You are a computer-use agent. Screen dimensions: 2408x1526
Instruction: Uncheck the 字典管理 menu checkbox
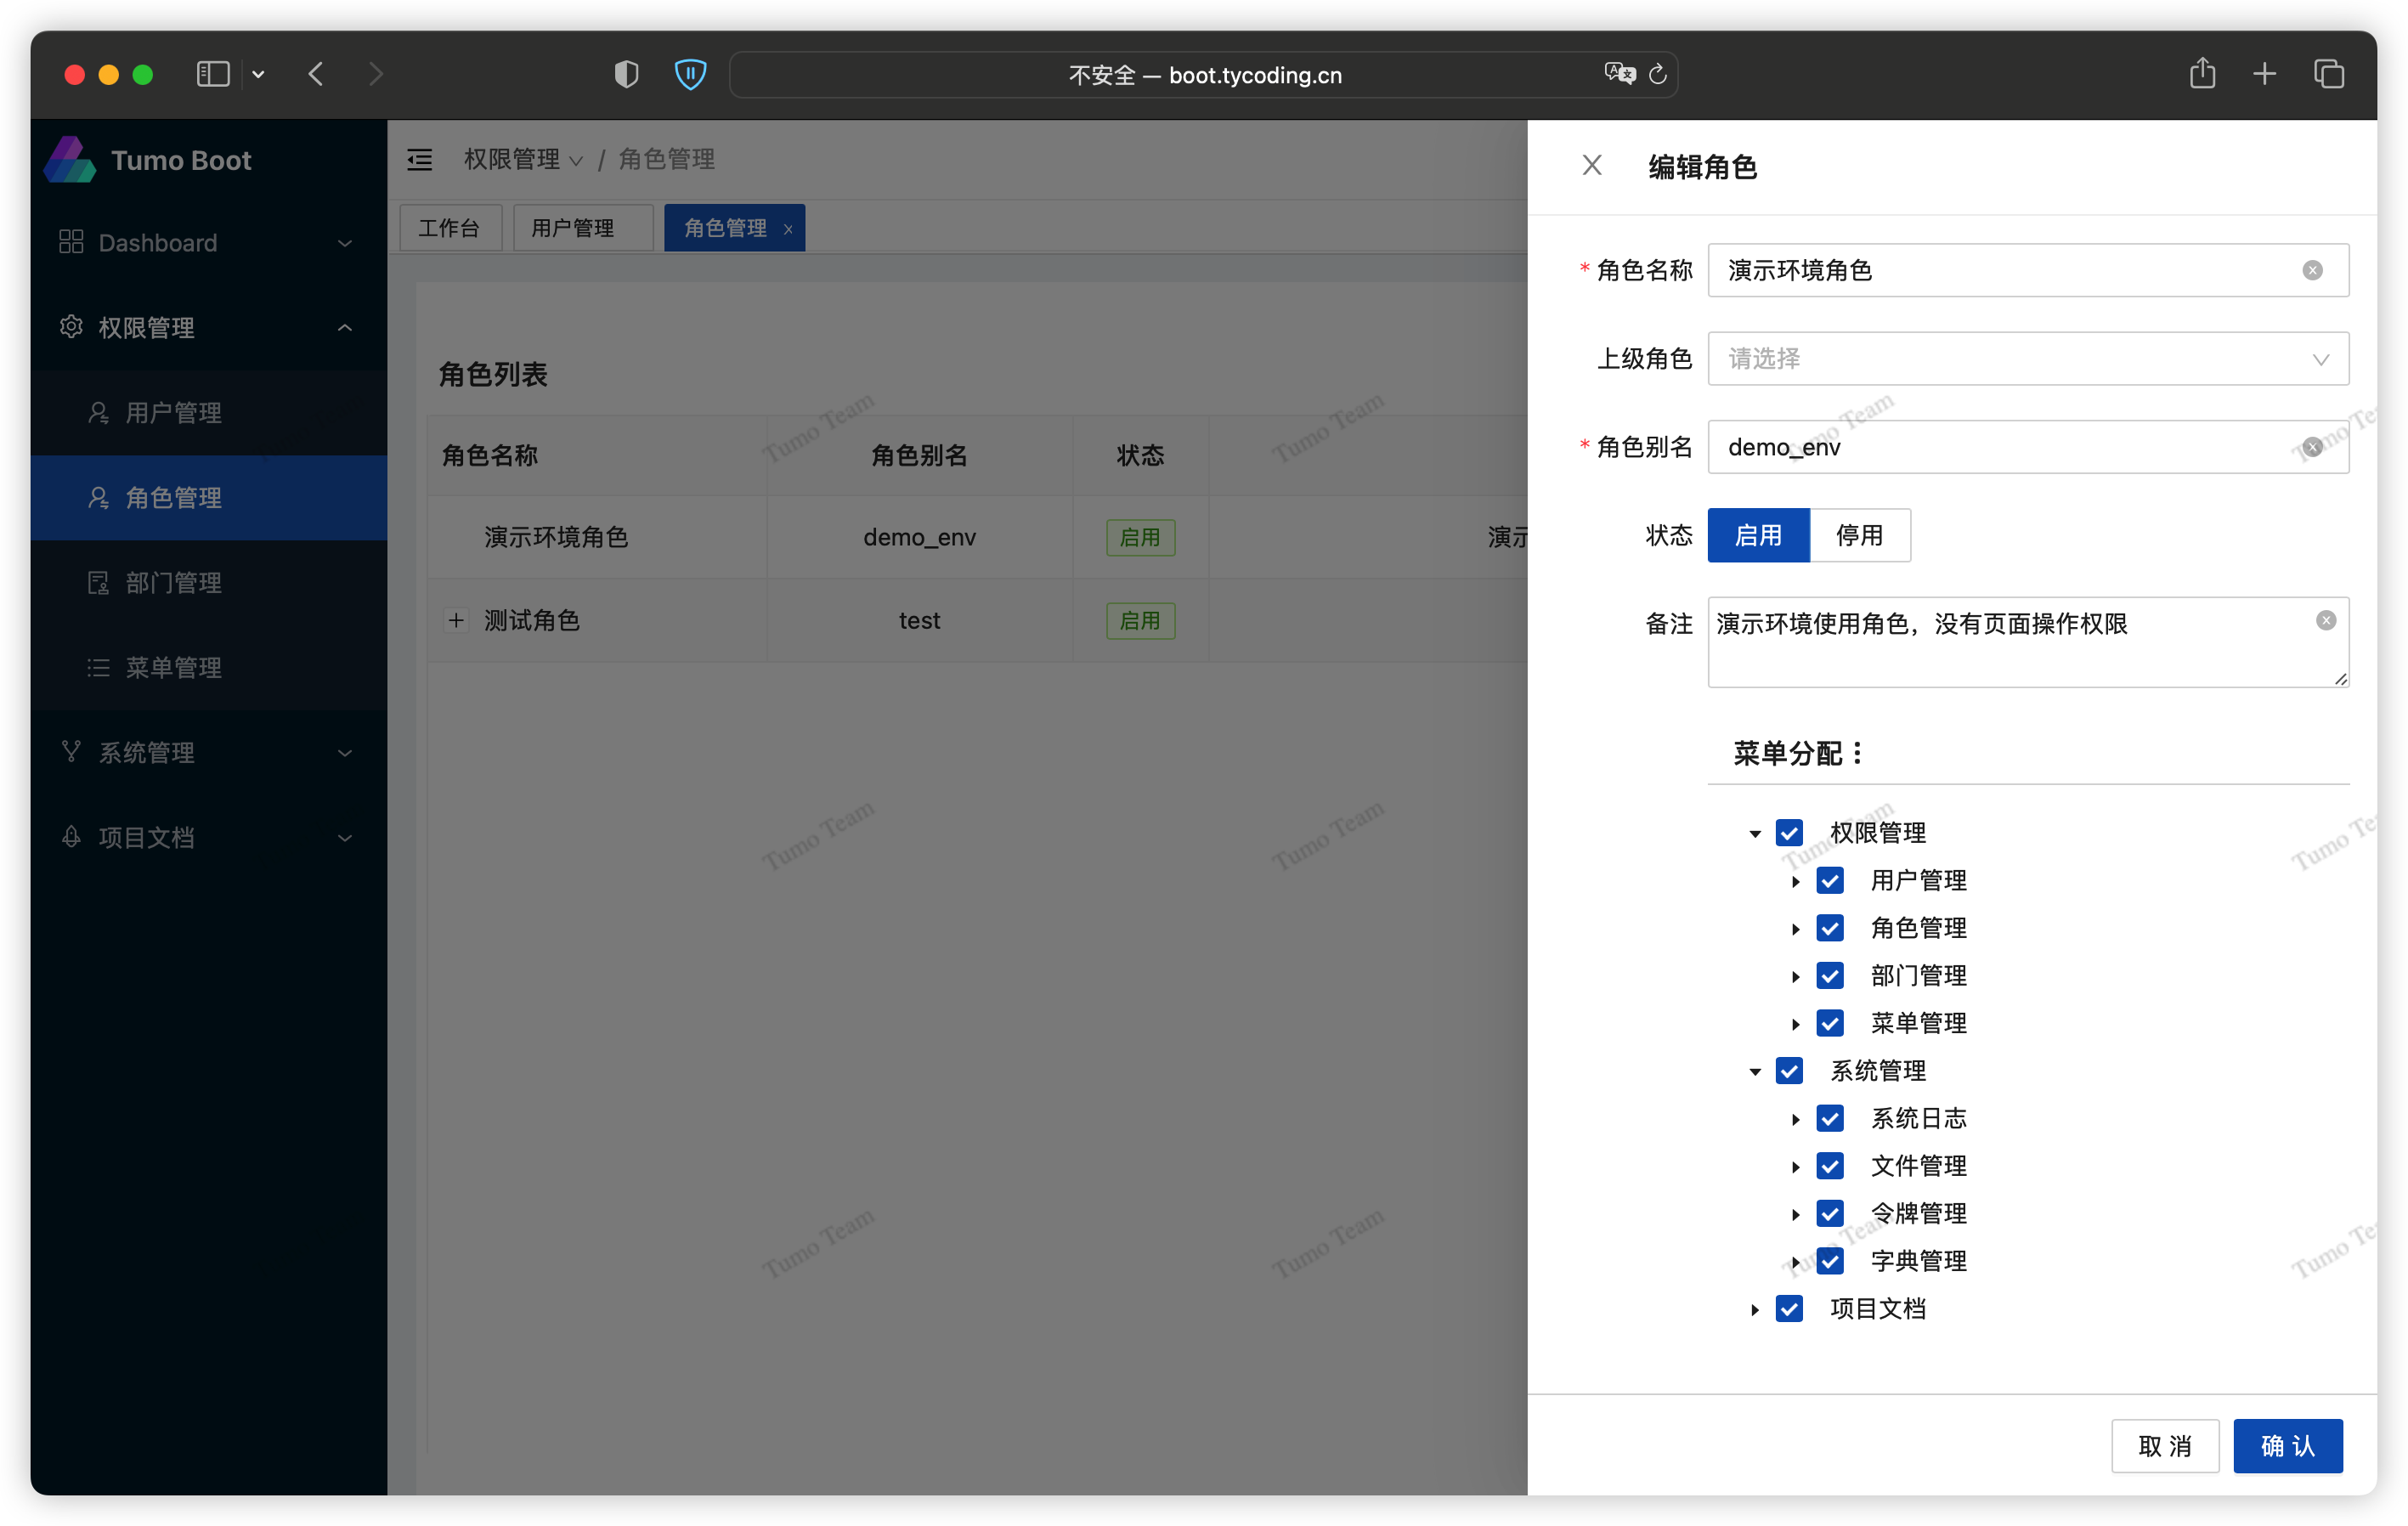pos(1830,1262)
